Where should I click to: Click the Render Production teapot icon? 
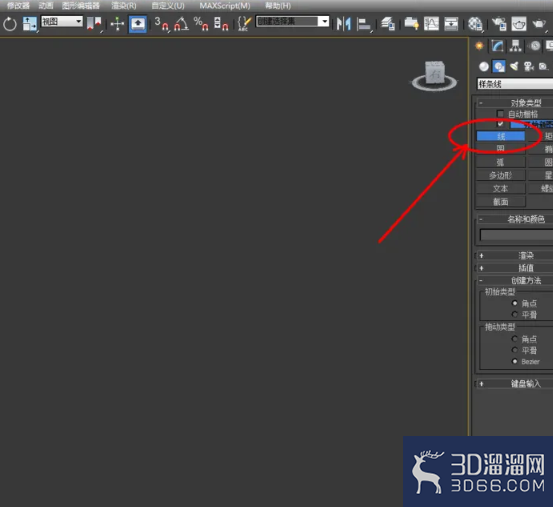coord(539,24)
